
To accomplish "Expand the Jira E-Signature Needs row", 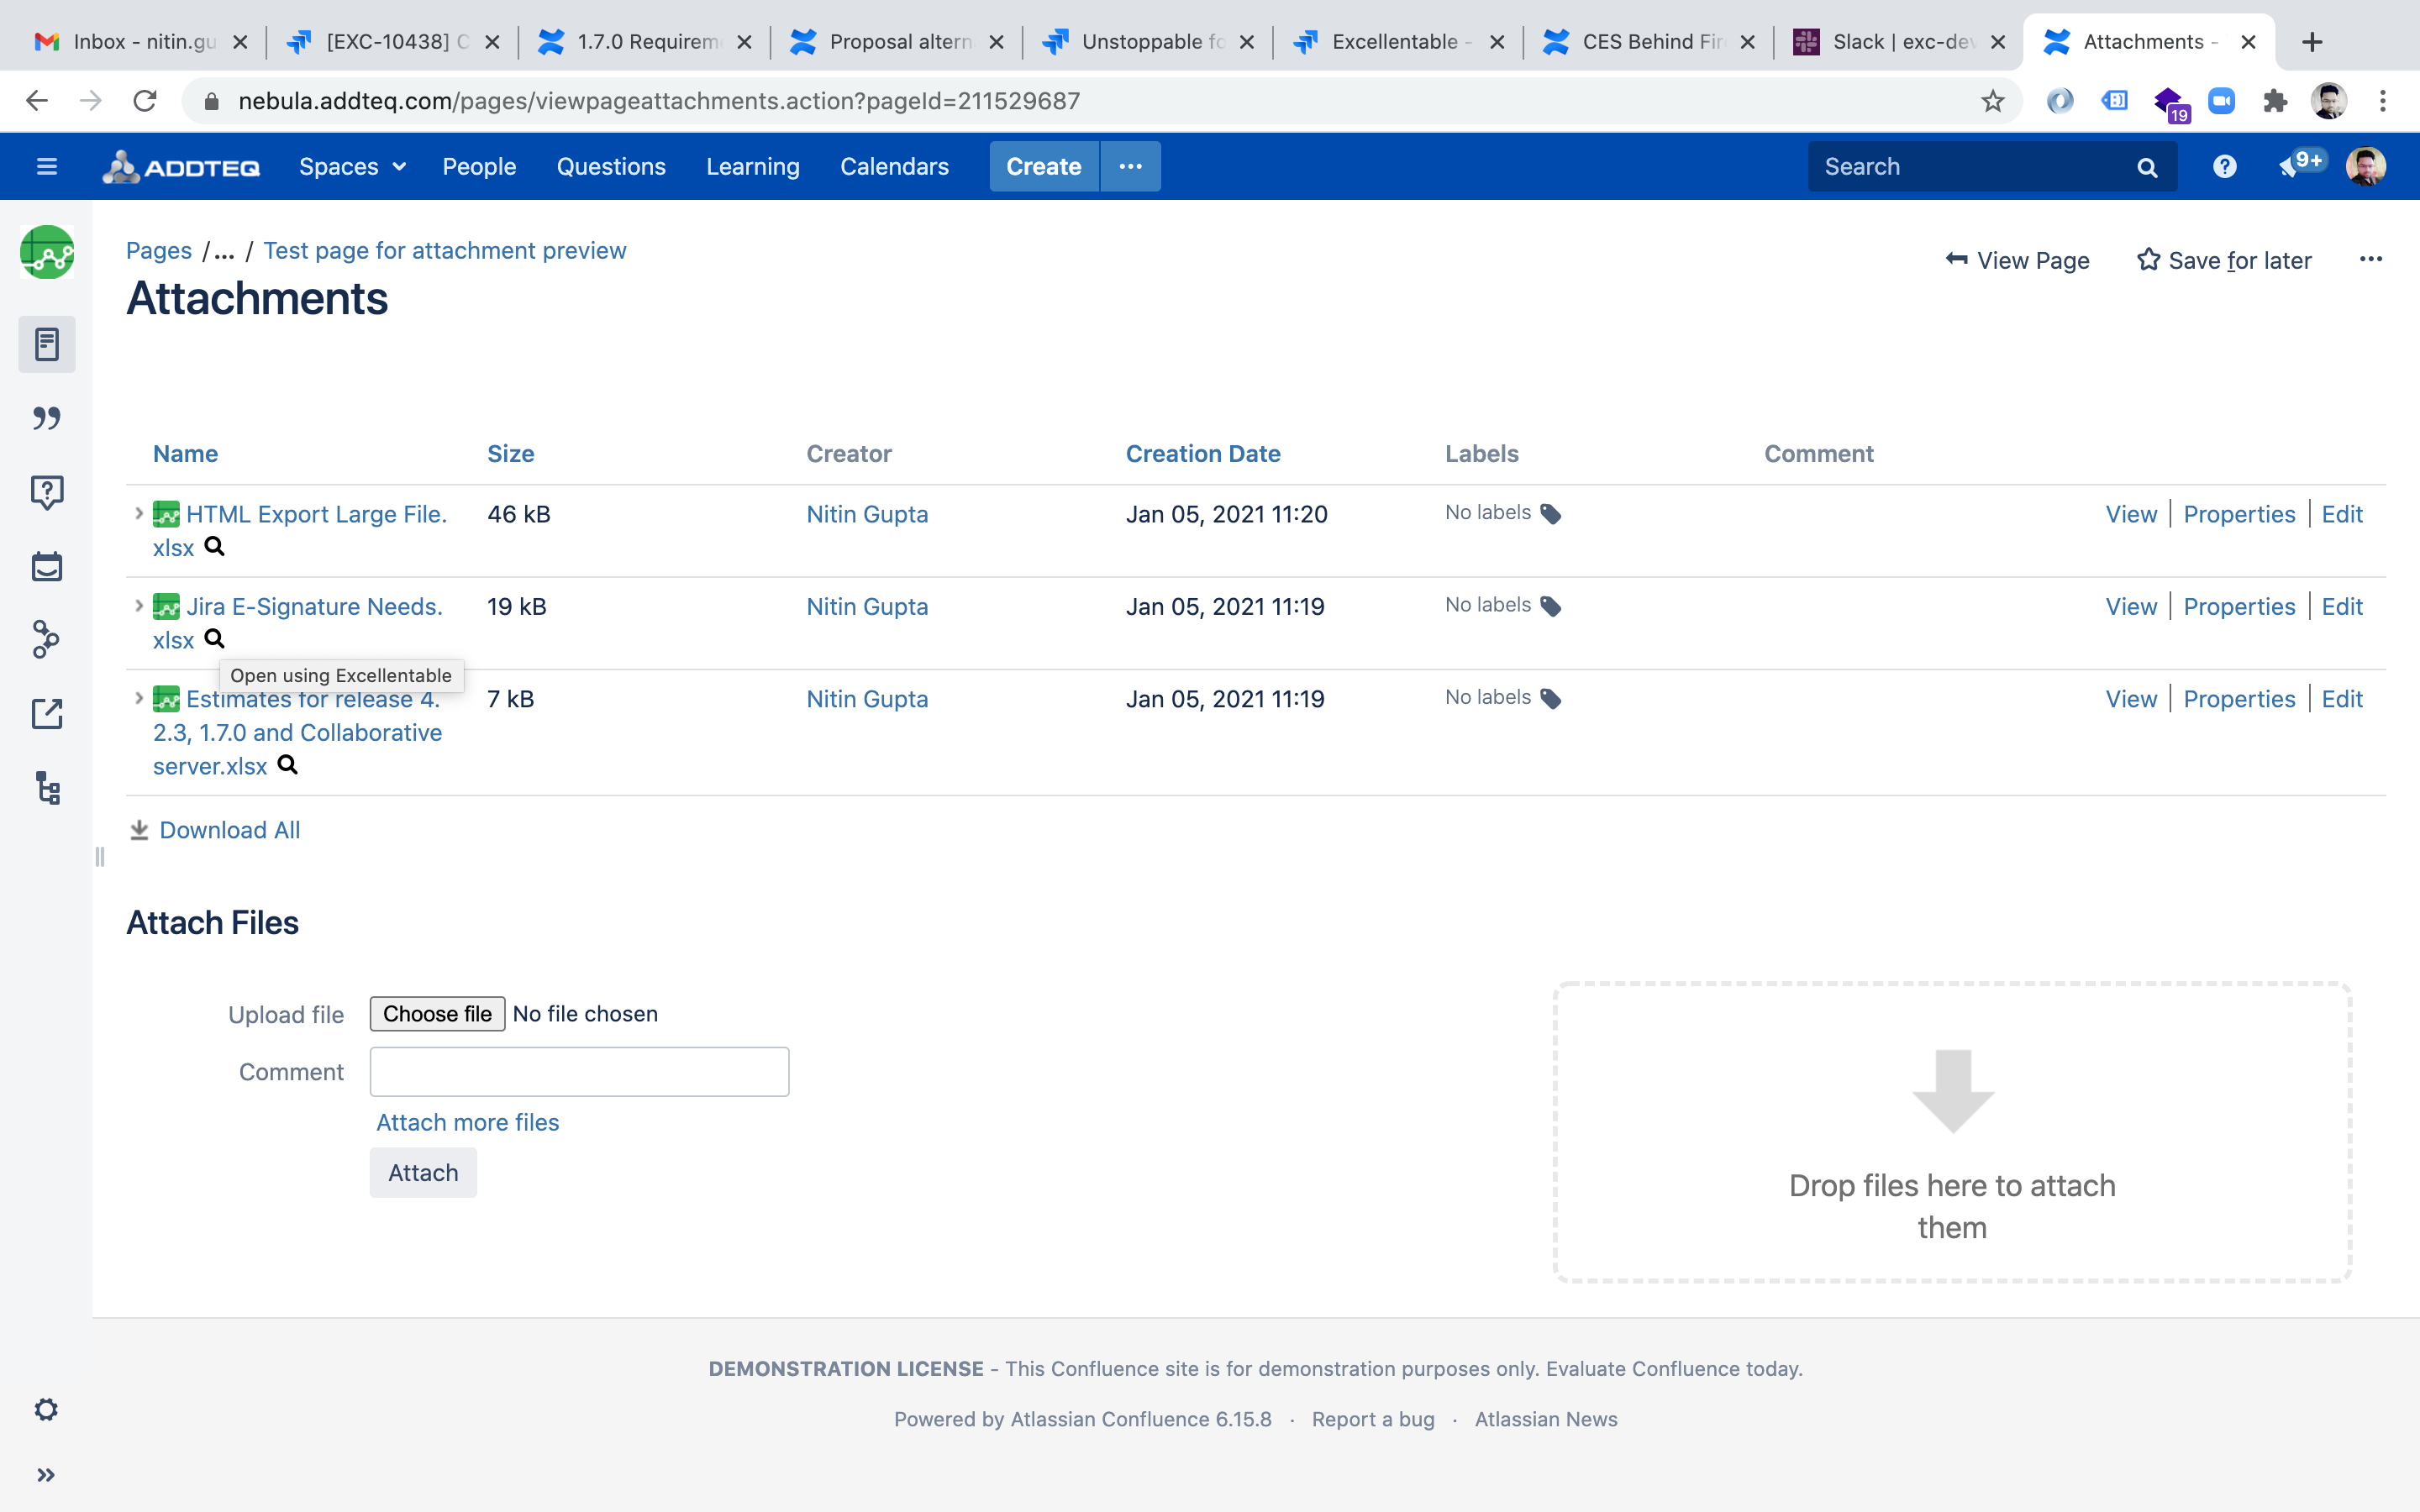I will tap(138, 605).
